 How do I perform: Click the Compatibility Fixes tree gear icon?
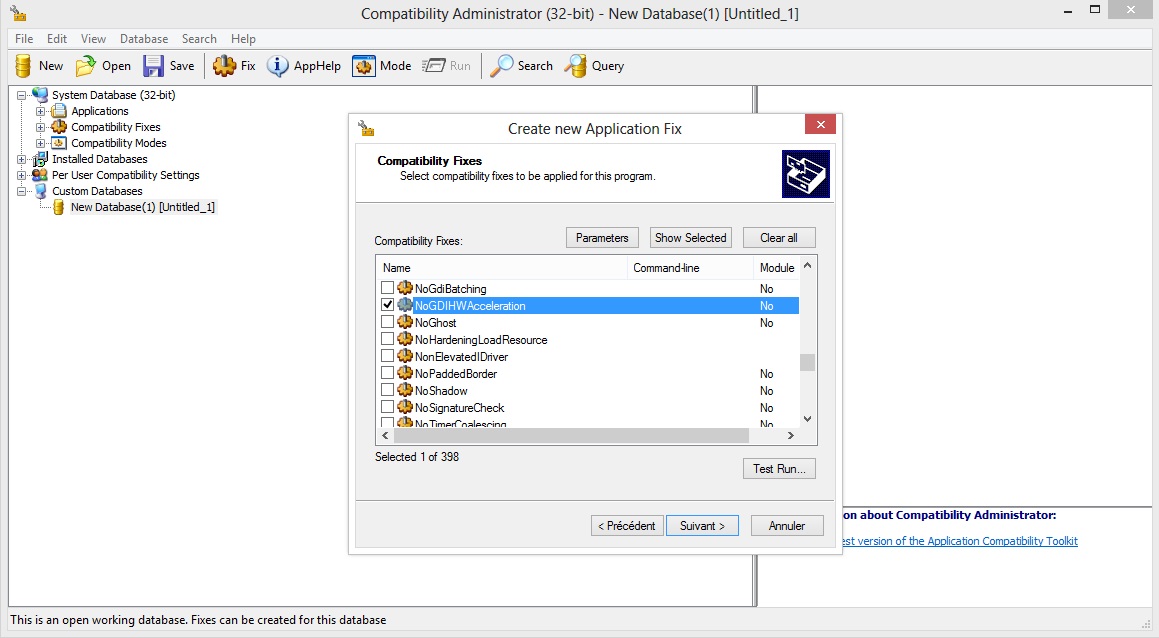tap(59, 127)
